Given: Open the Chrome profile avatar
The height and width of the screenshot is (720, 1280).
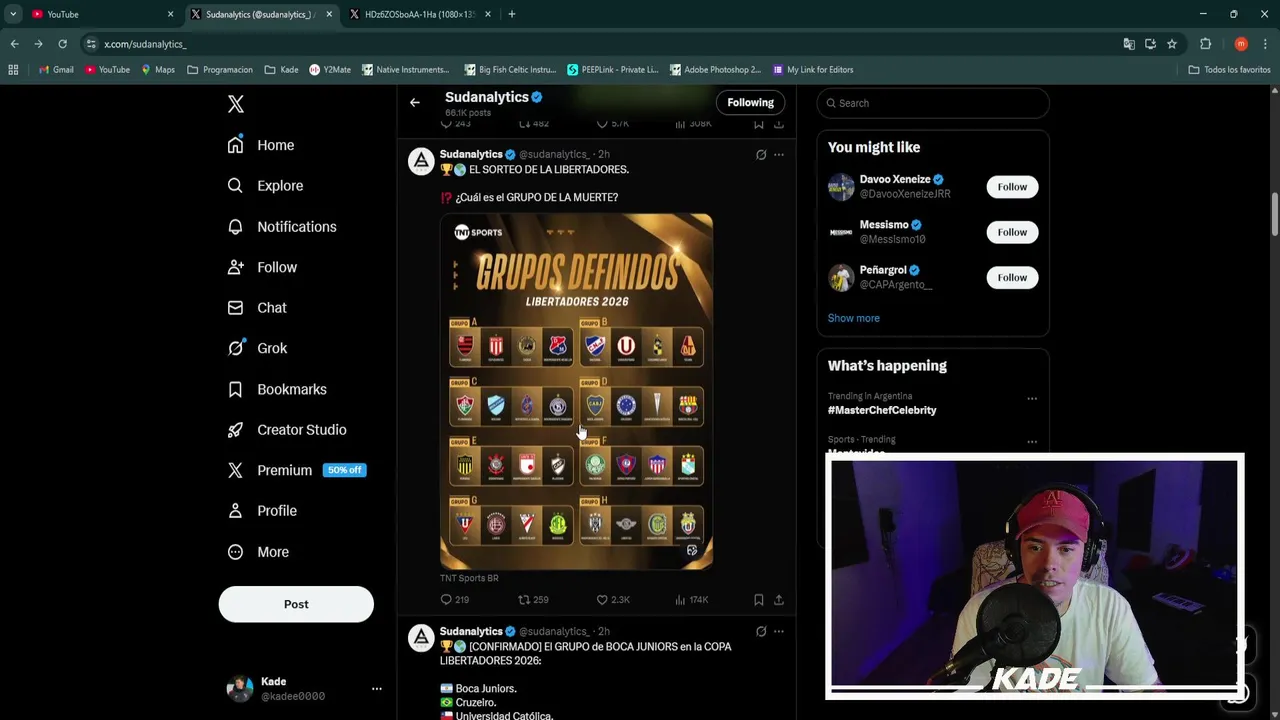Looking at the screenshot, I should (1241, 44).
